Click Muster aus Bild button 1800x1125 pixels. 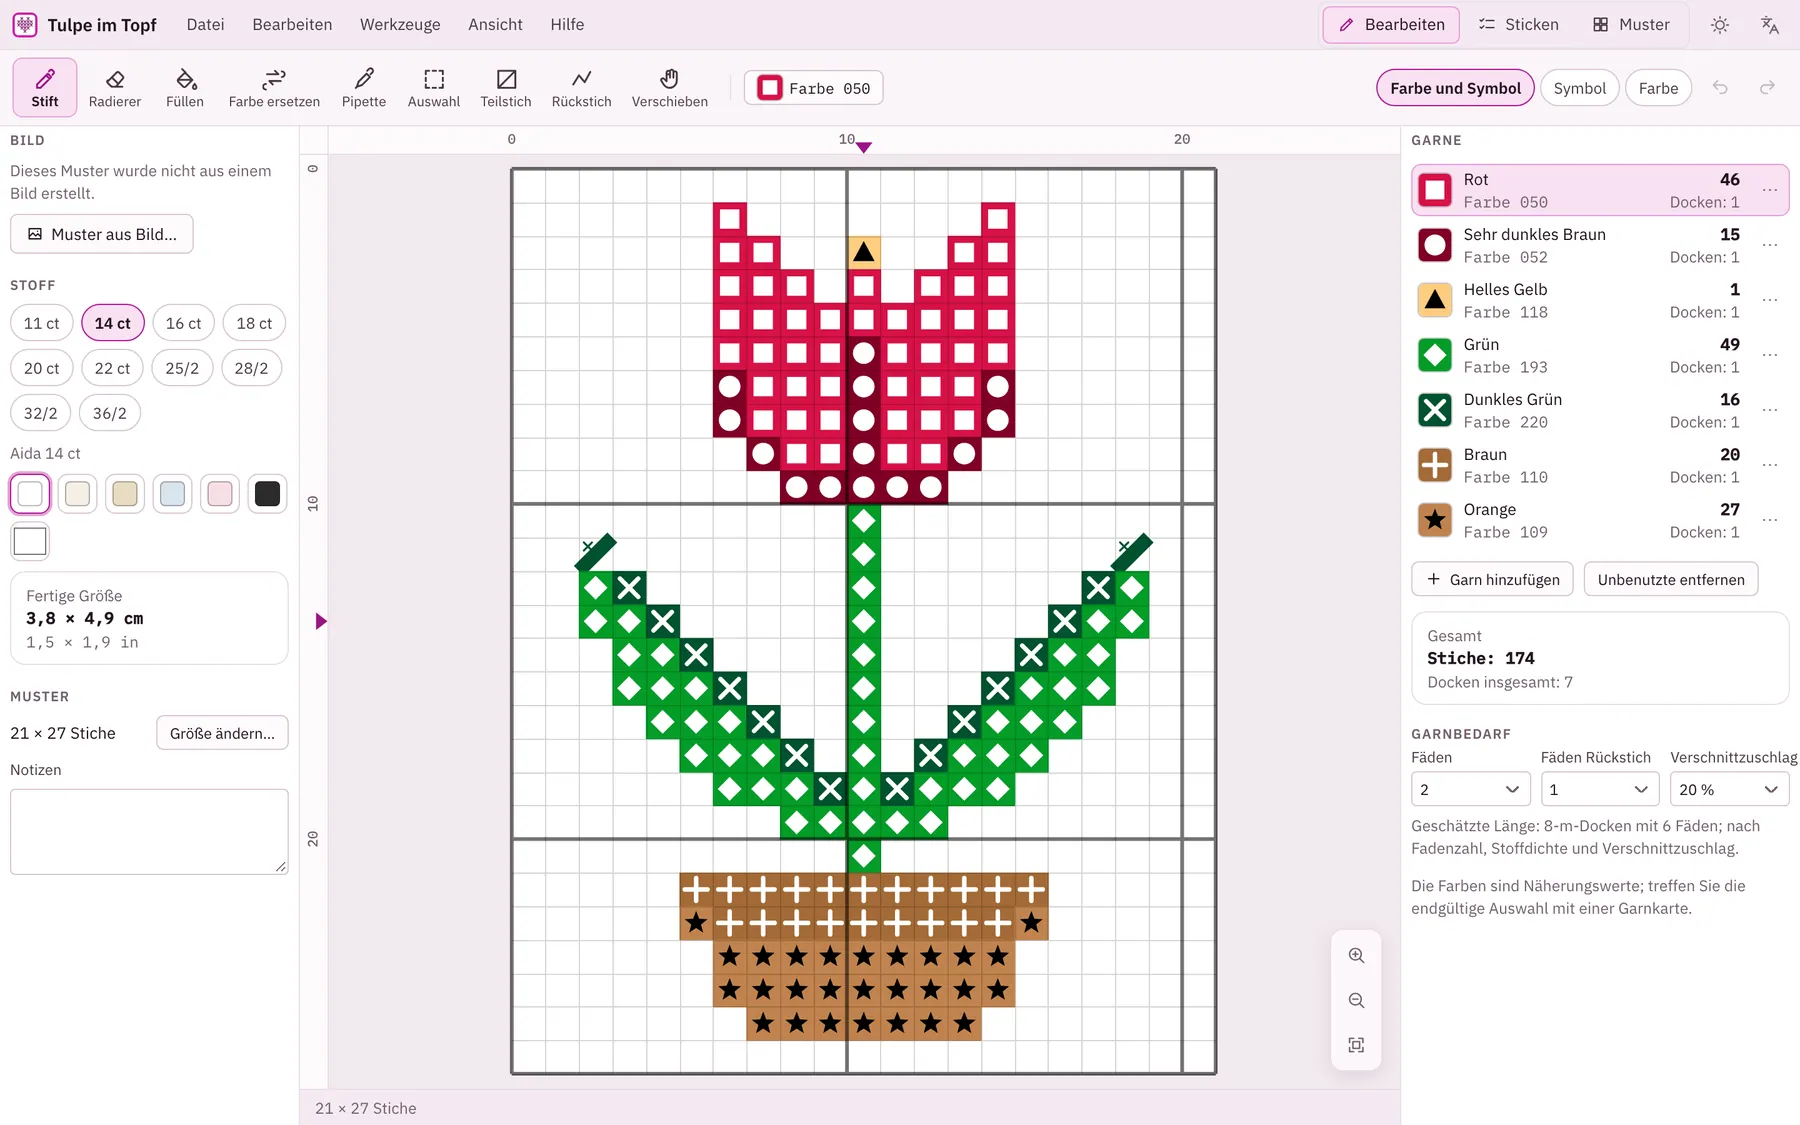coord(102,234)
